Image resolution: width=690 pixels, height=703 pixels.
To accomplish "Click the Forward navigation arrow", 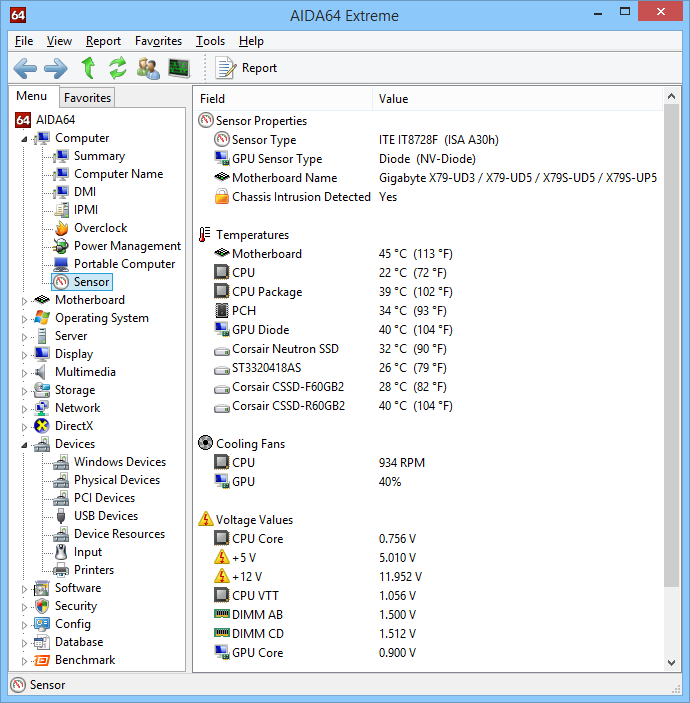I will point(55,68).
